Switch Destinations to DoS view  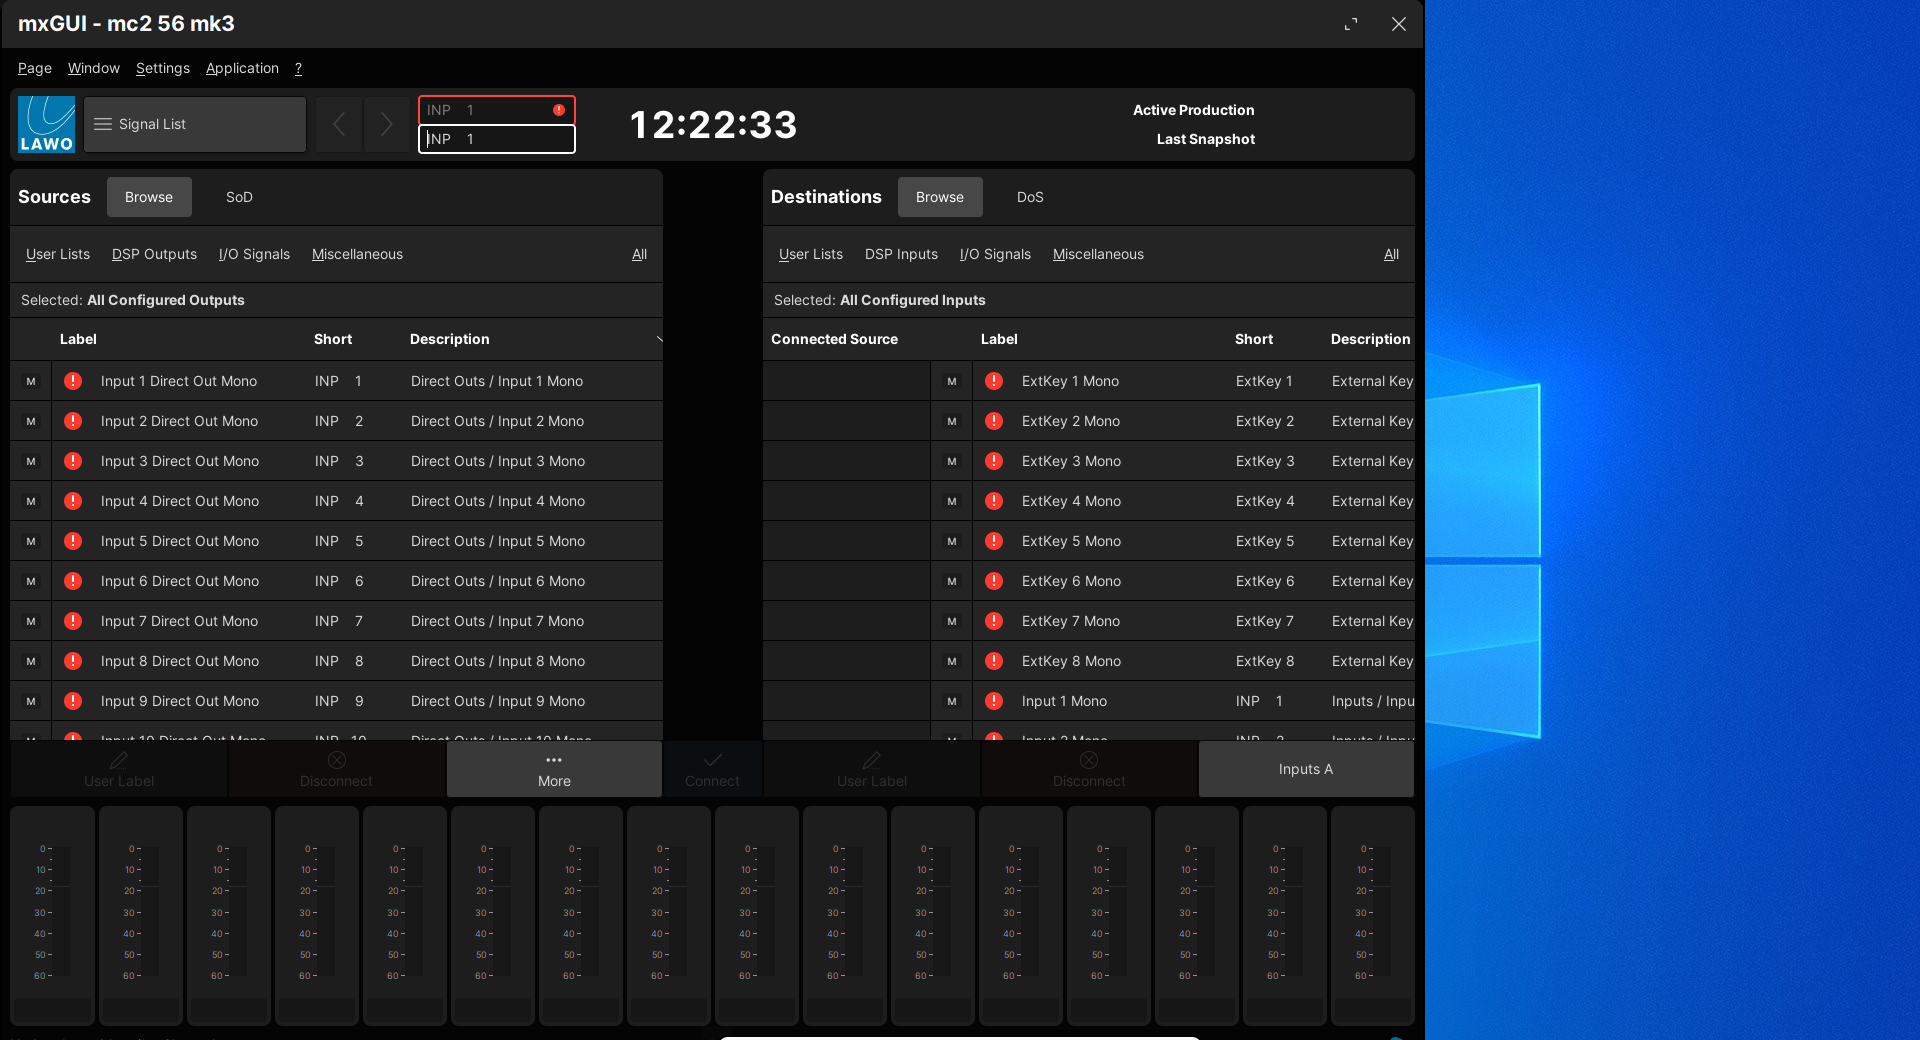point(1030,197)
